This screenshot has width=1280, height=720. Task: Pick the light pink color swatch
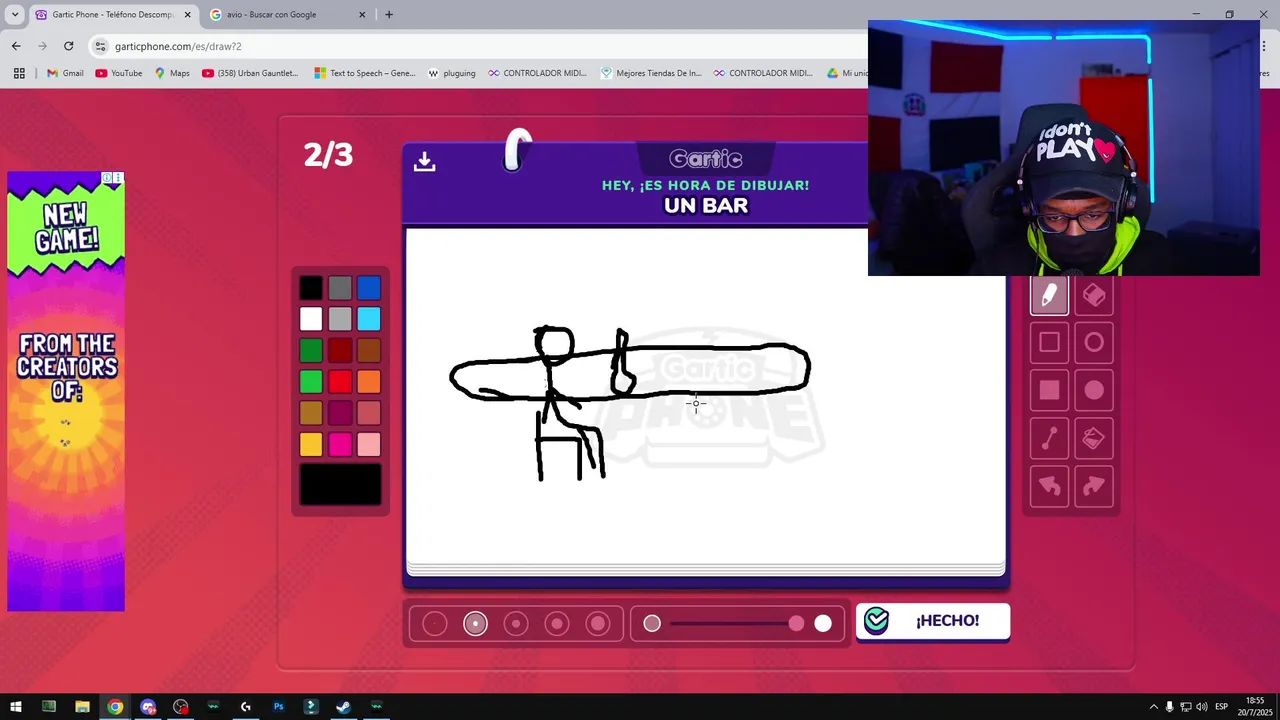369,444
